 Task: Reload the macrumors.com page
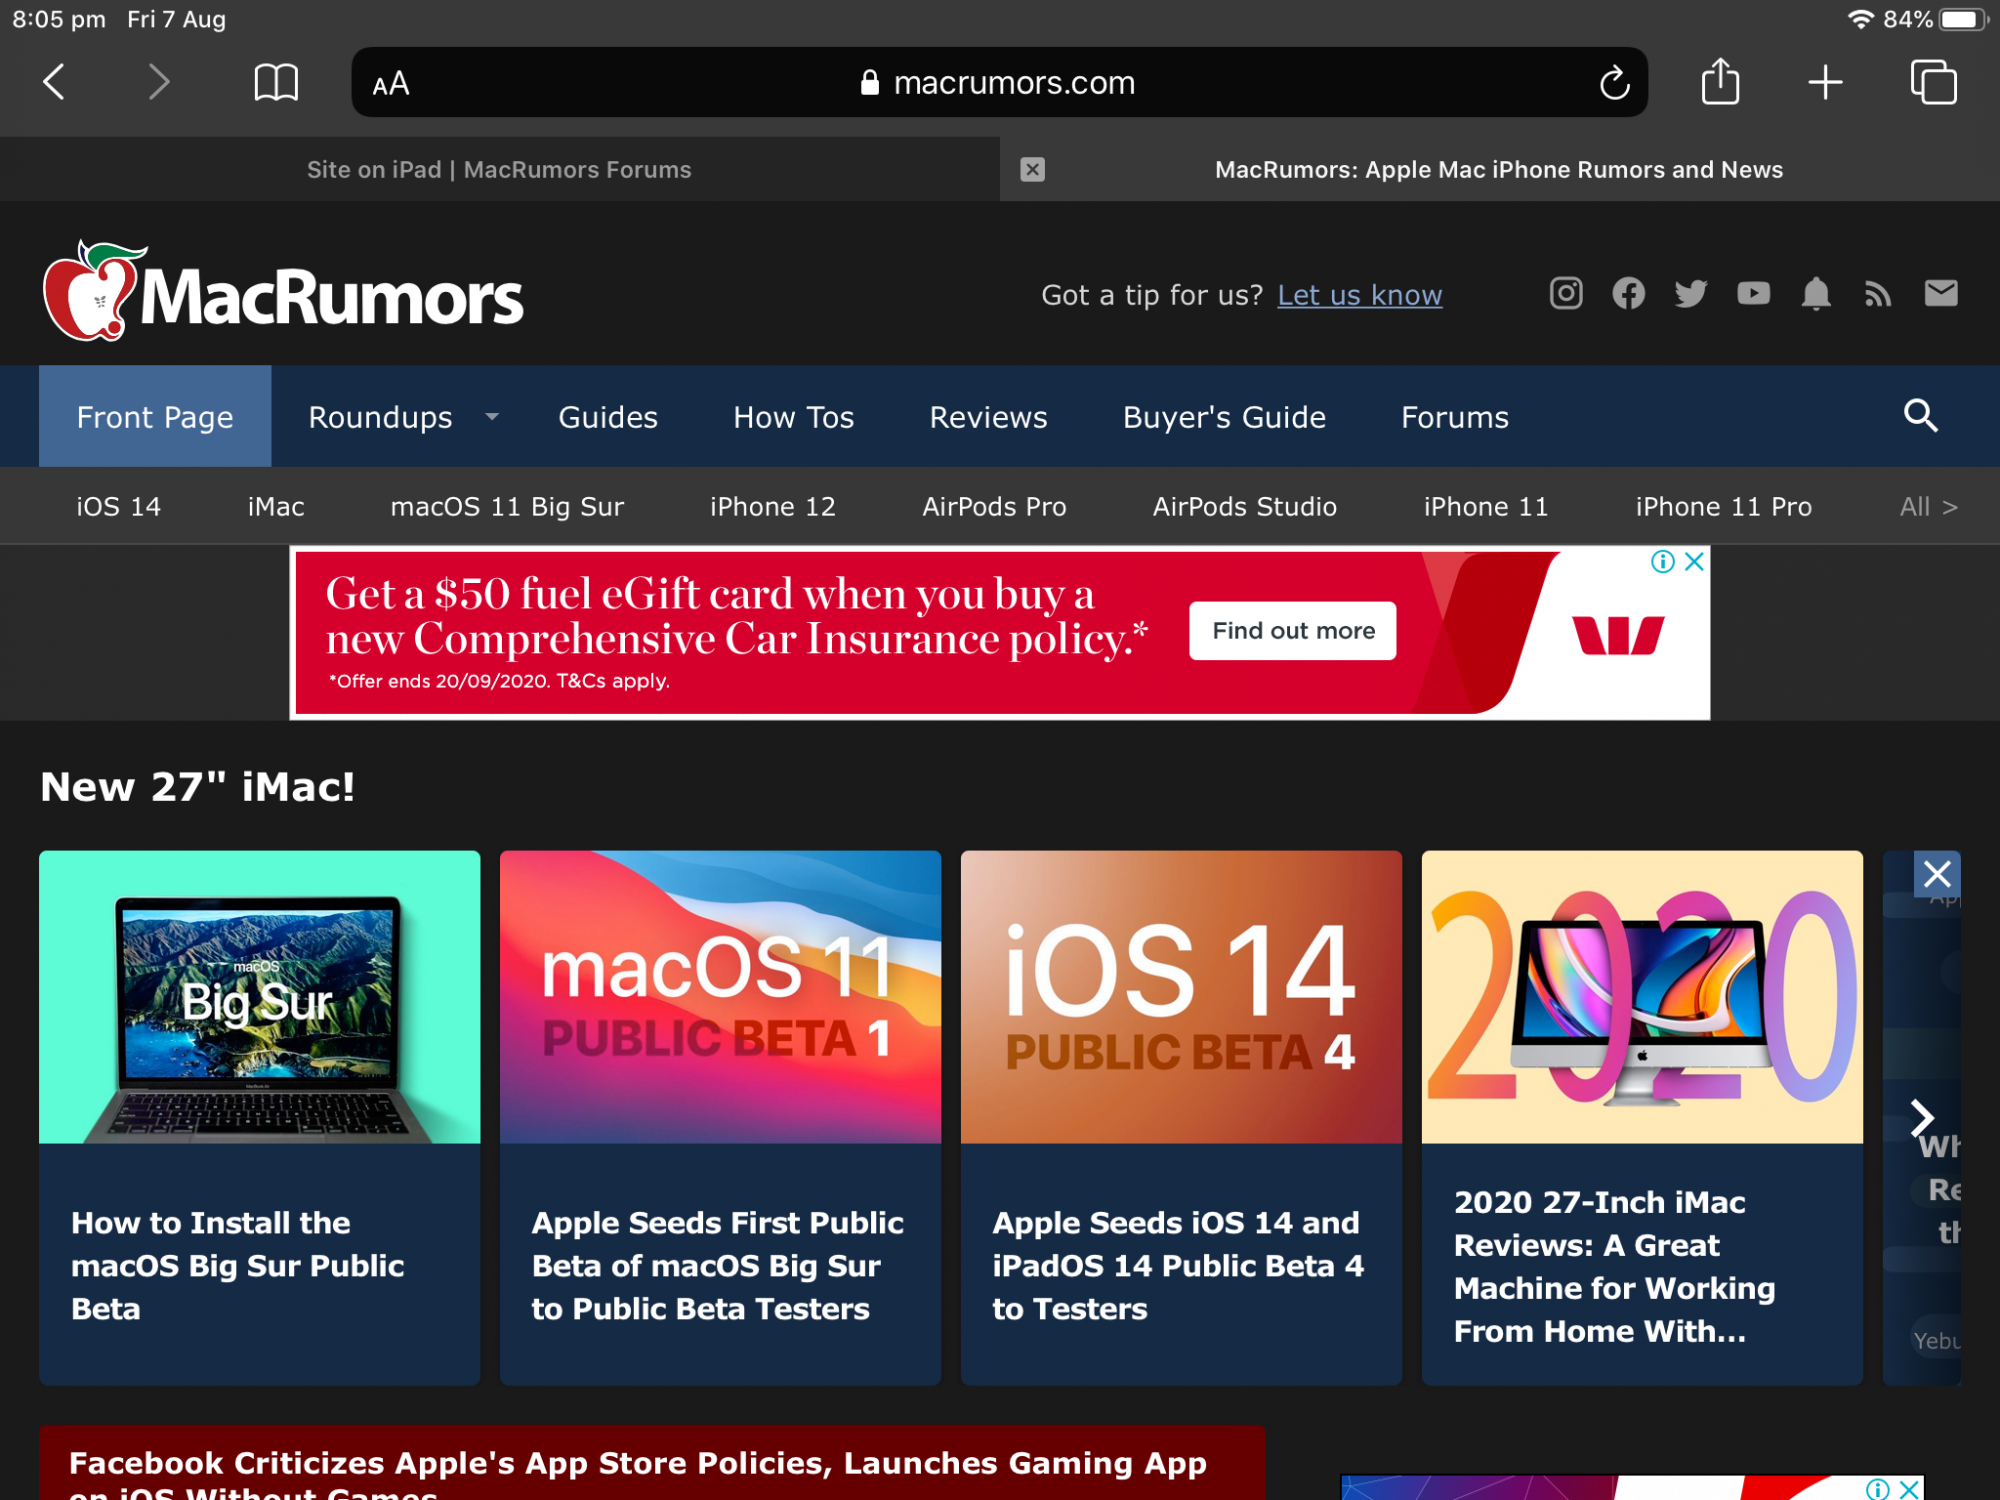tap(1614, 82)
